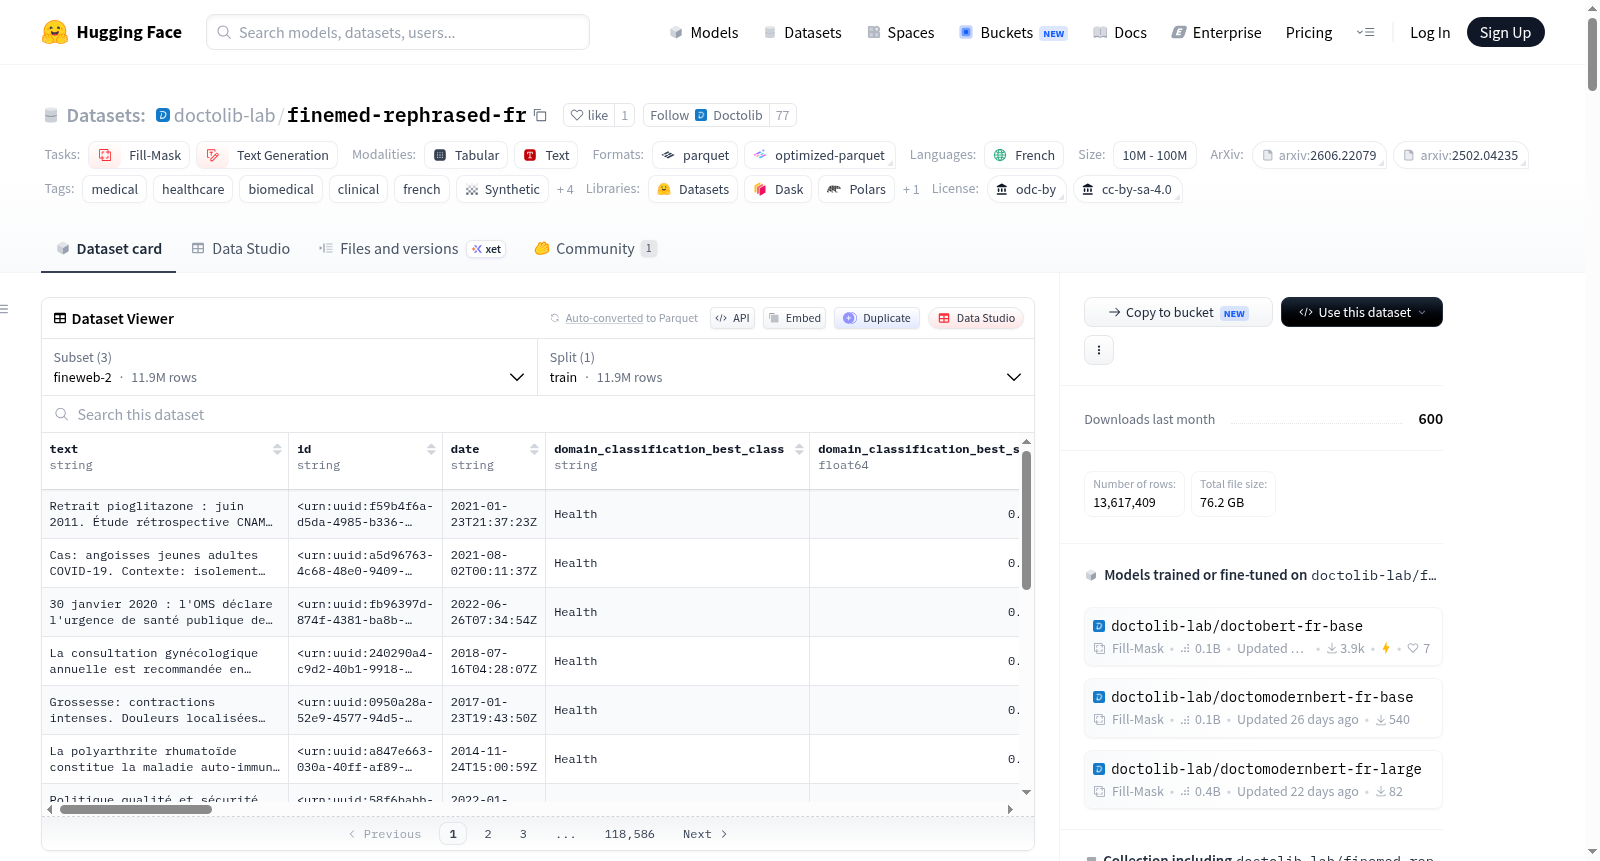Click the Dask library tag
1600x861 pixels.
coord(778,189)
